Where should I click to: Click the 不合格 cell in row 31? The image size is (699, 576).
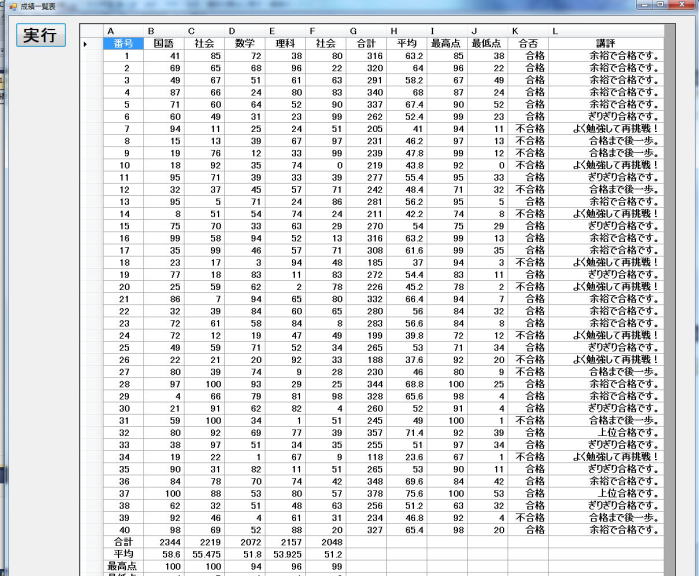click(x=528, y=420)
